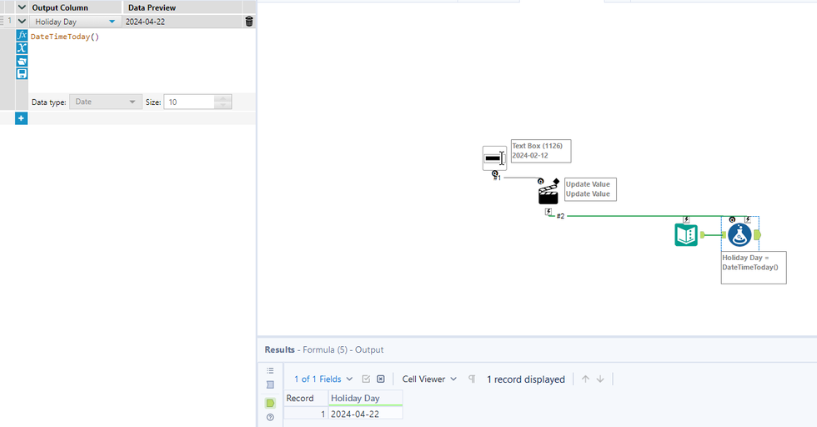Click the Holiday Day column header in Results
This screenshot has height=427, width=817.
click(x=365, y=398)
